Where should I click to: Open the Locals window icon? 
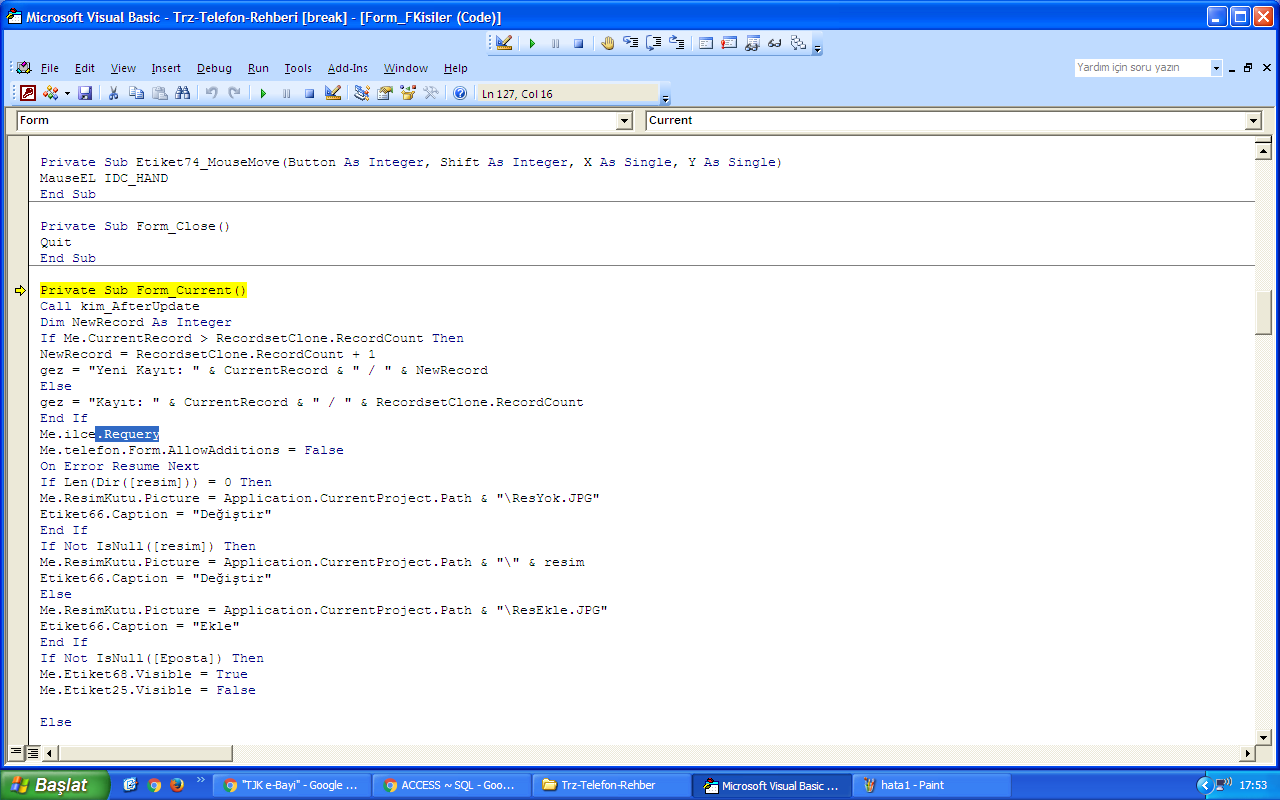[706, 43]
